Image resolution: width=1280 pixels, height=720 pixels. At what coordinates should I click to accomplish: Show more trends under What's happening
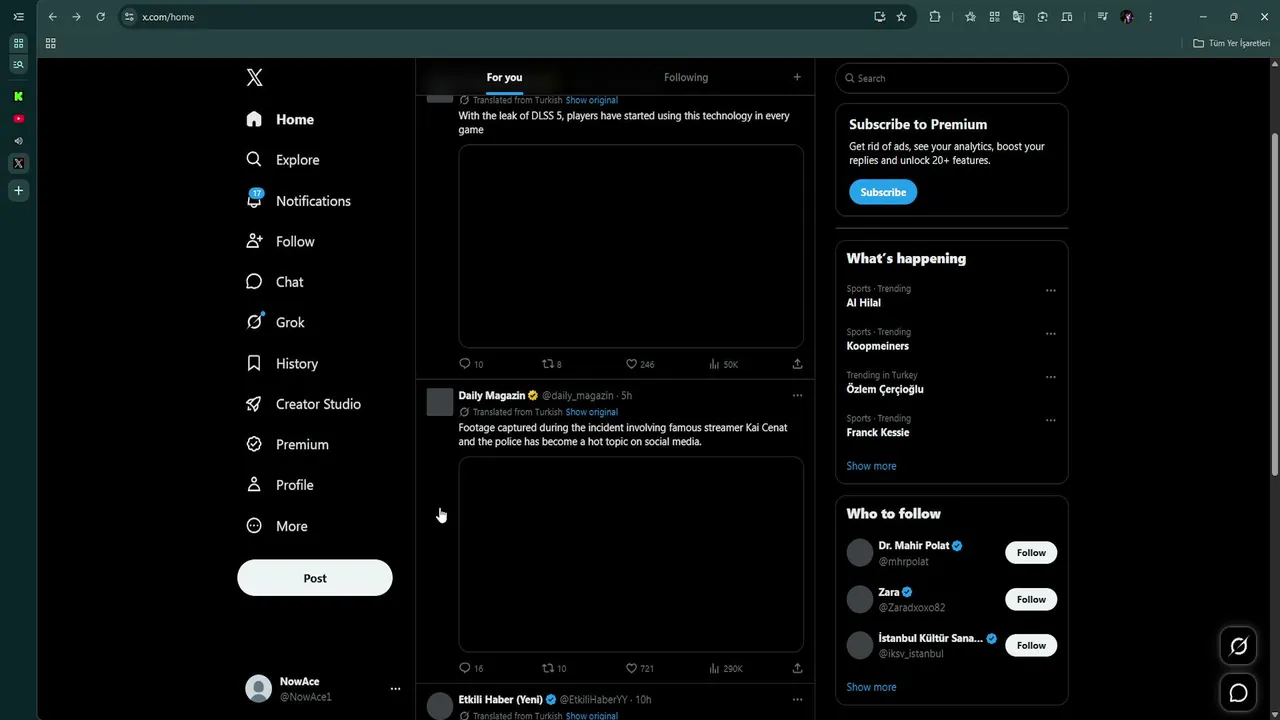(871, 466)
